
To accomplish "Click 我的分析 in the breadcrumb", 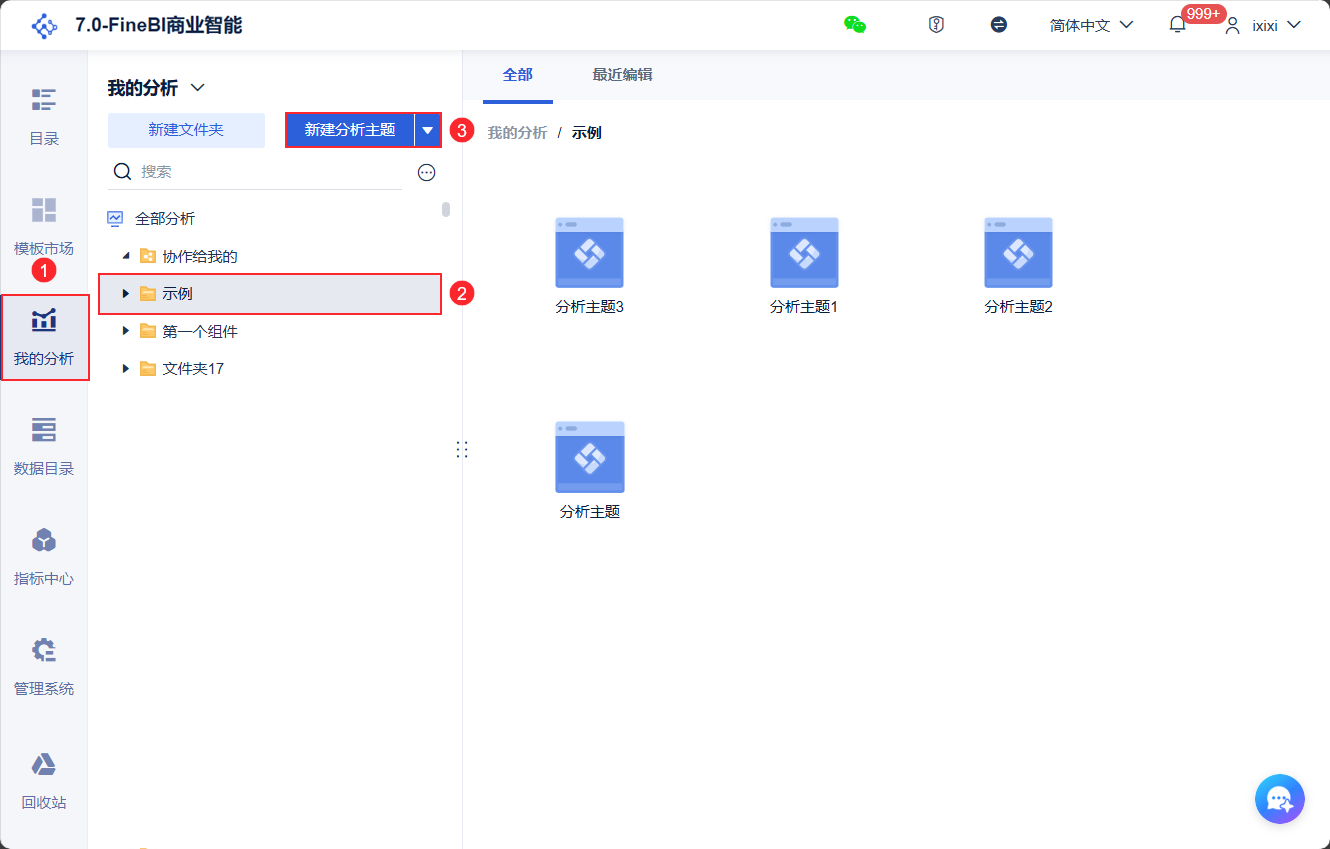I will pyautogui.click(x=517, y=133).
